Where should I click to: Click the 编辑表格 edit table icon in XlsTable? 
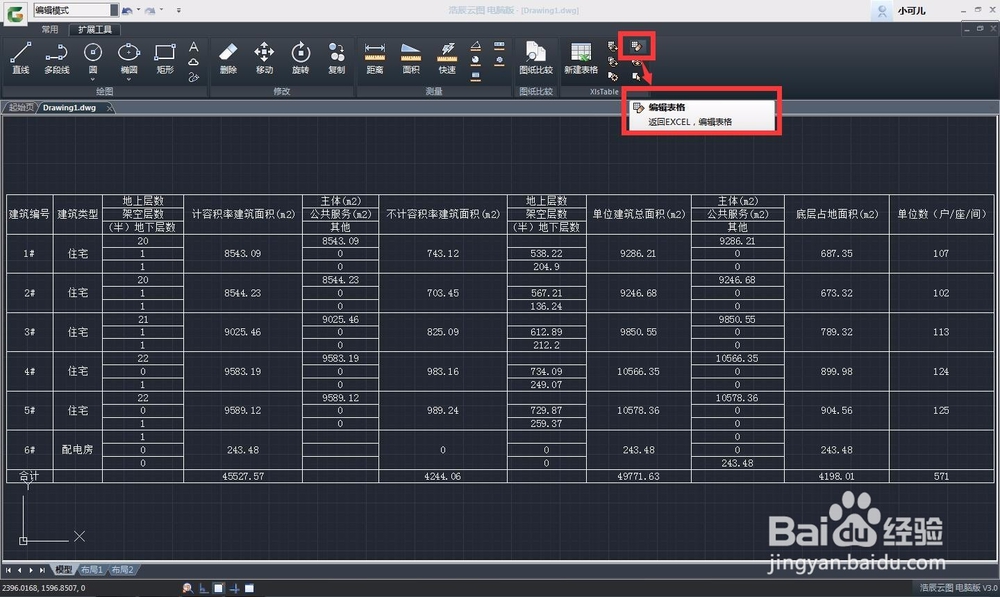click(636, 46)
